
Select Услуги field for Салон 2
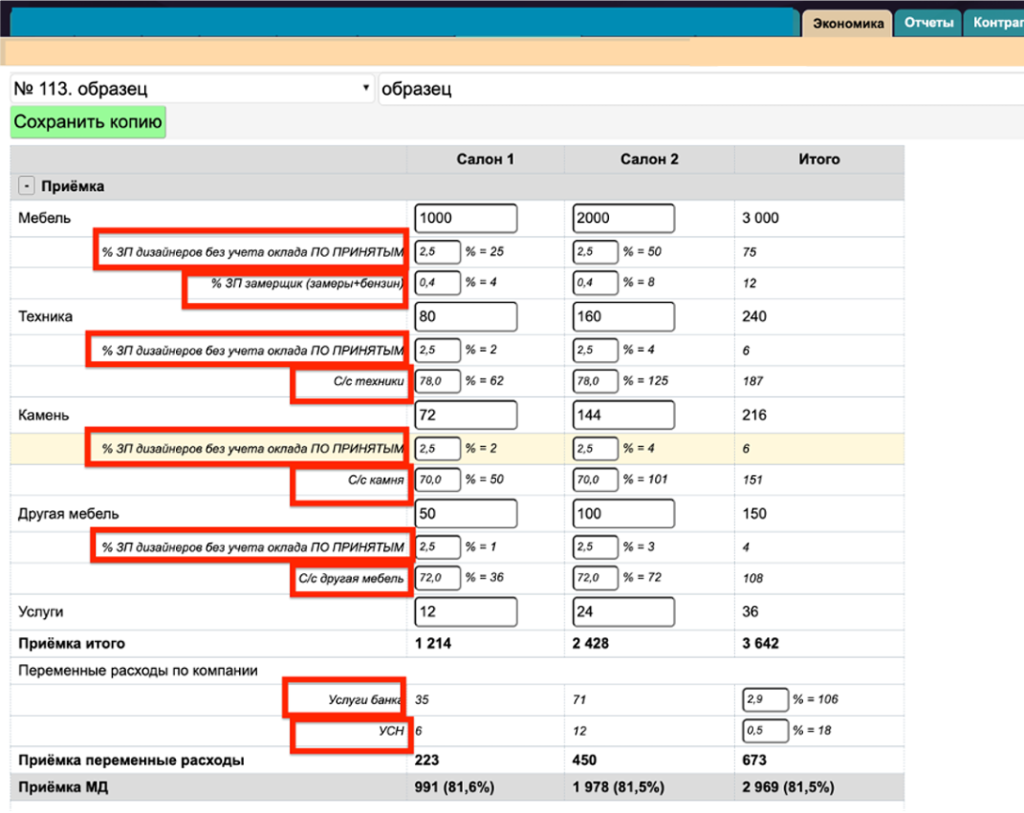click(x=623, y=612)
